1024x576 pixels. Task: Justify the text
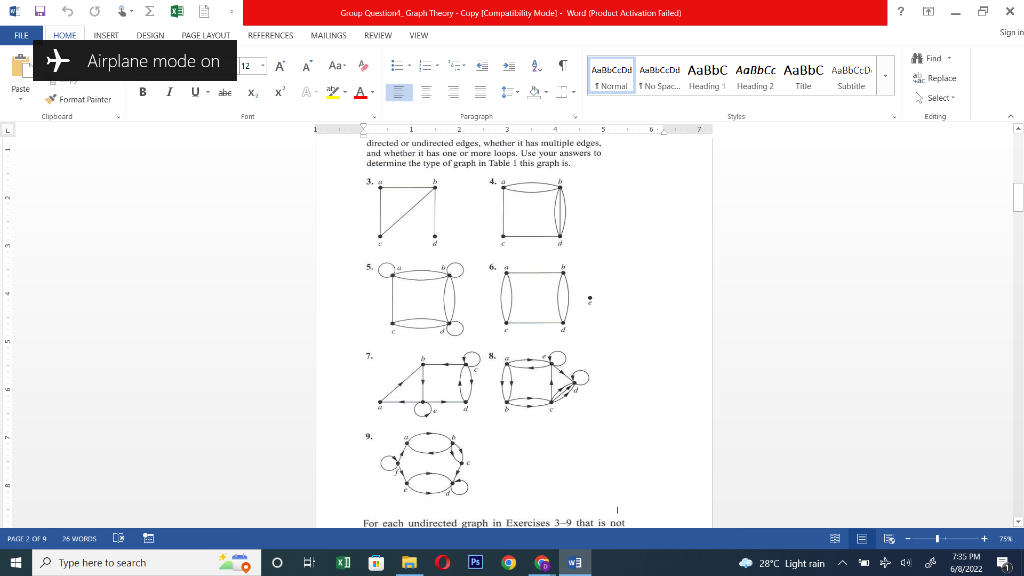click(x=480, y=93)
